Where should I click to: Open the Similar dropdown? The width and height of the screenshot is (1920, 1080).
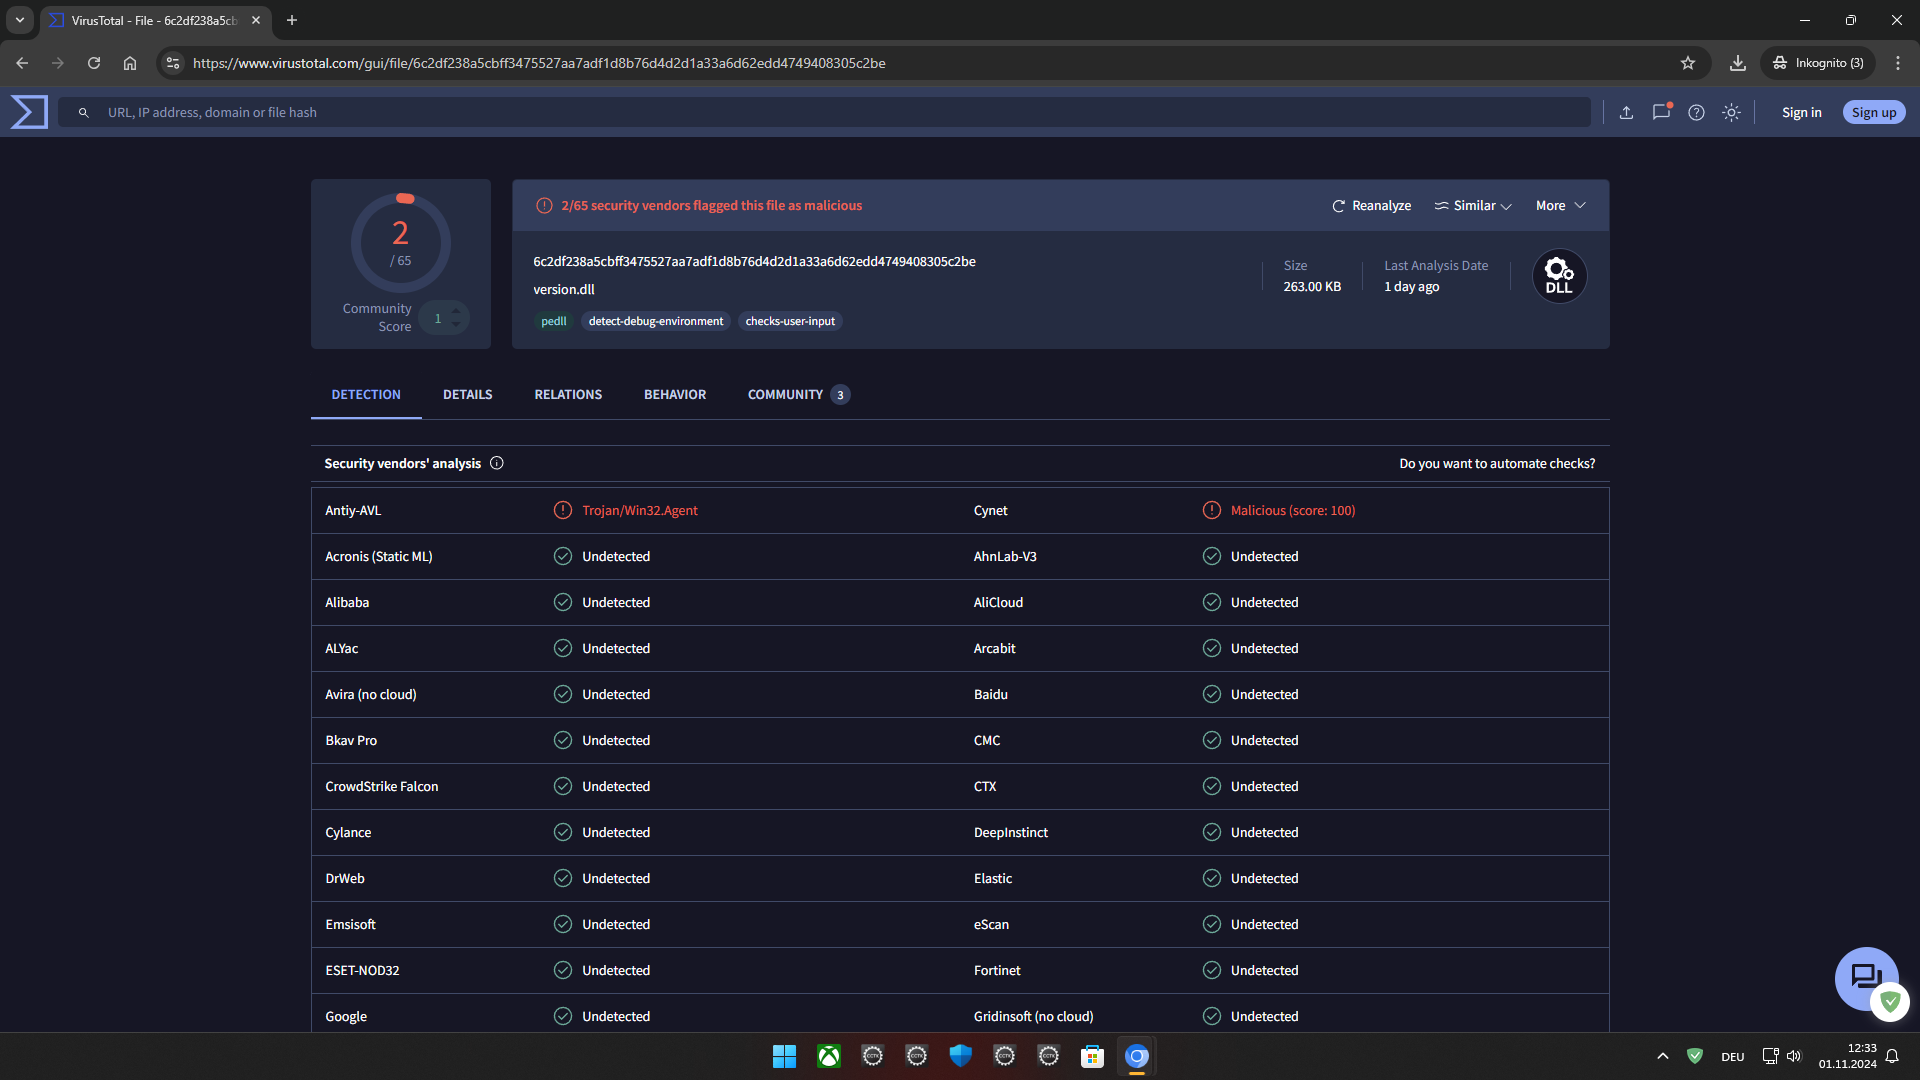(x=1472, y=205)
